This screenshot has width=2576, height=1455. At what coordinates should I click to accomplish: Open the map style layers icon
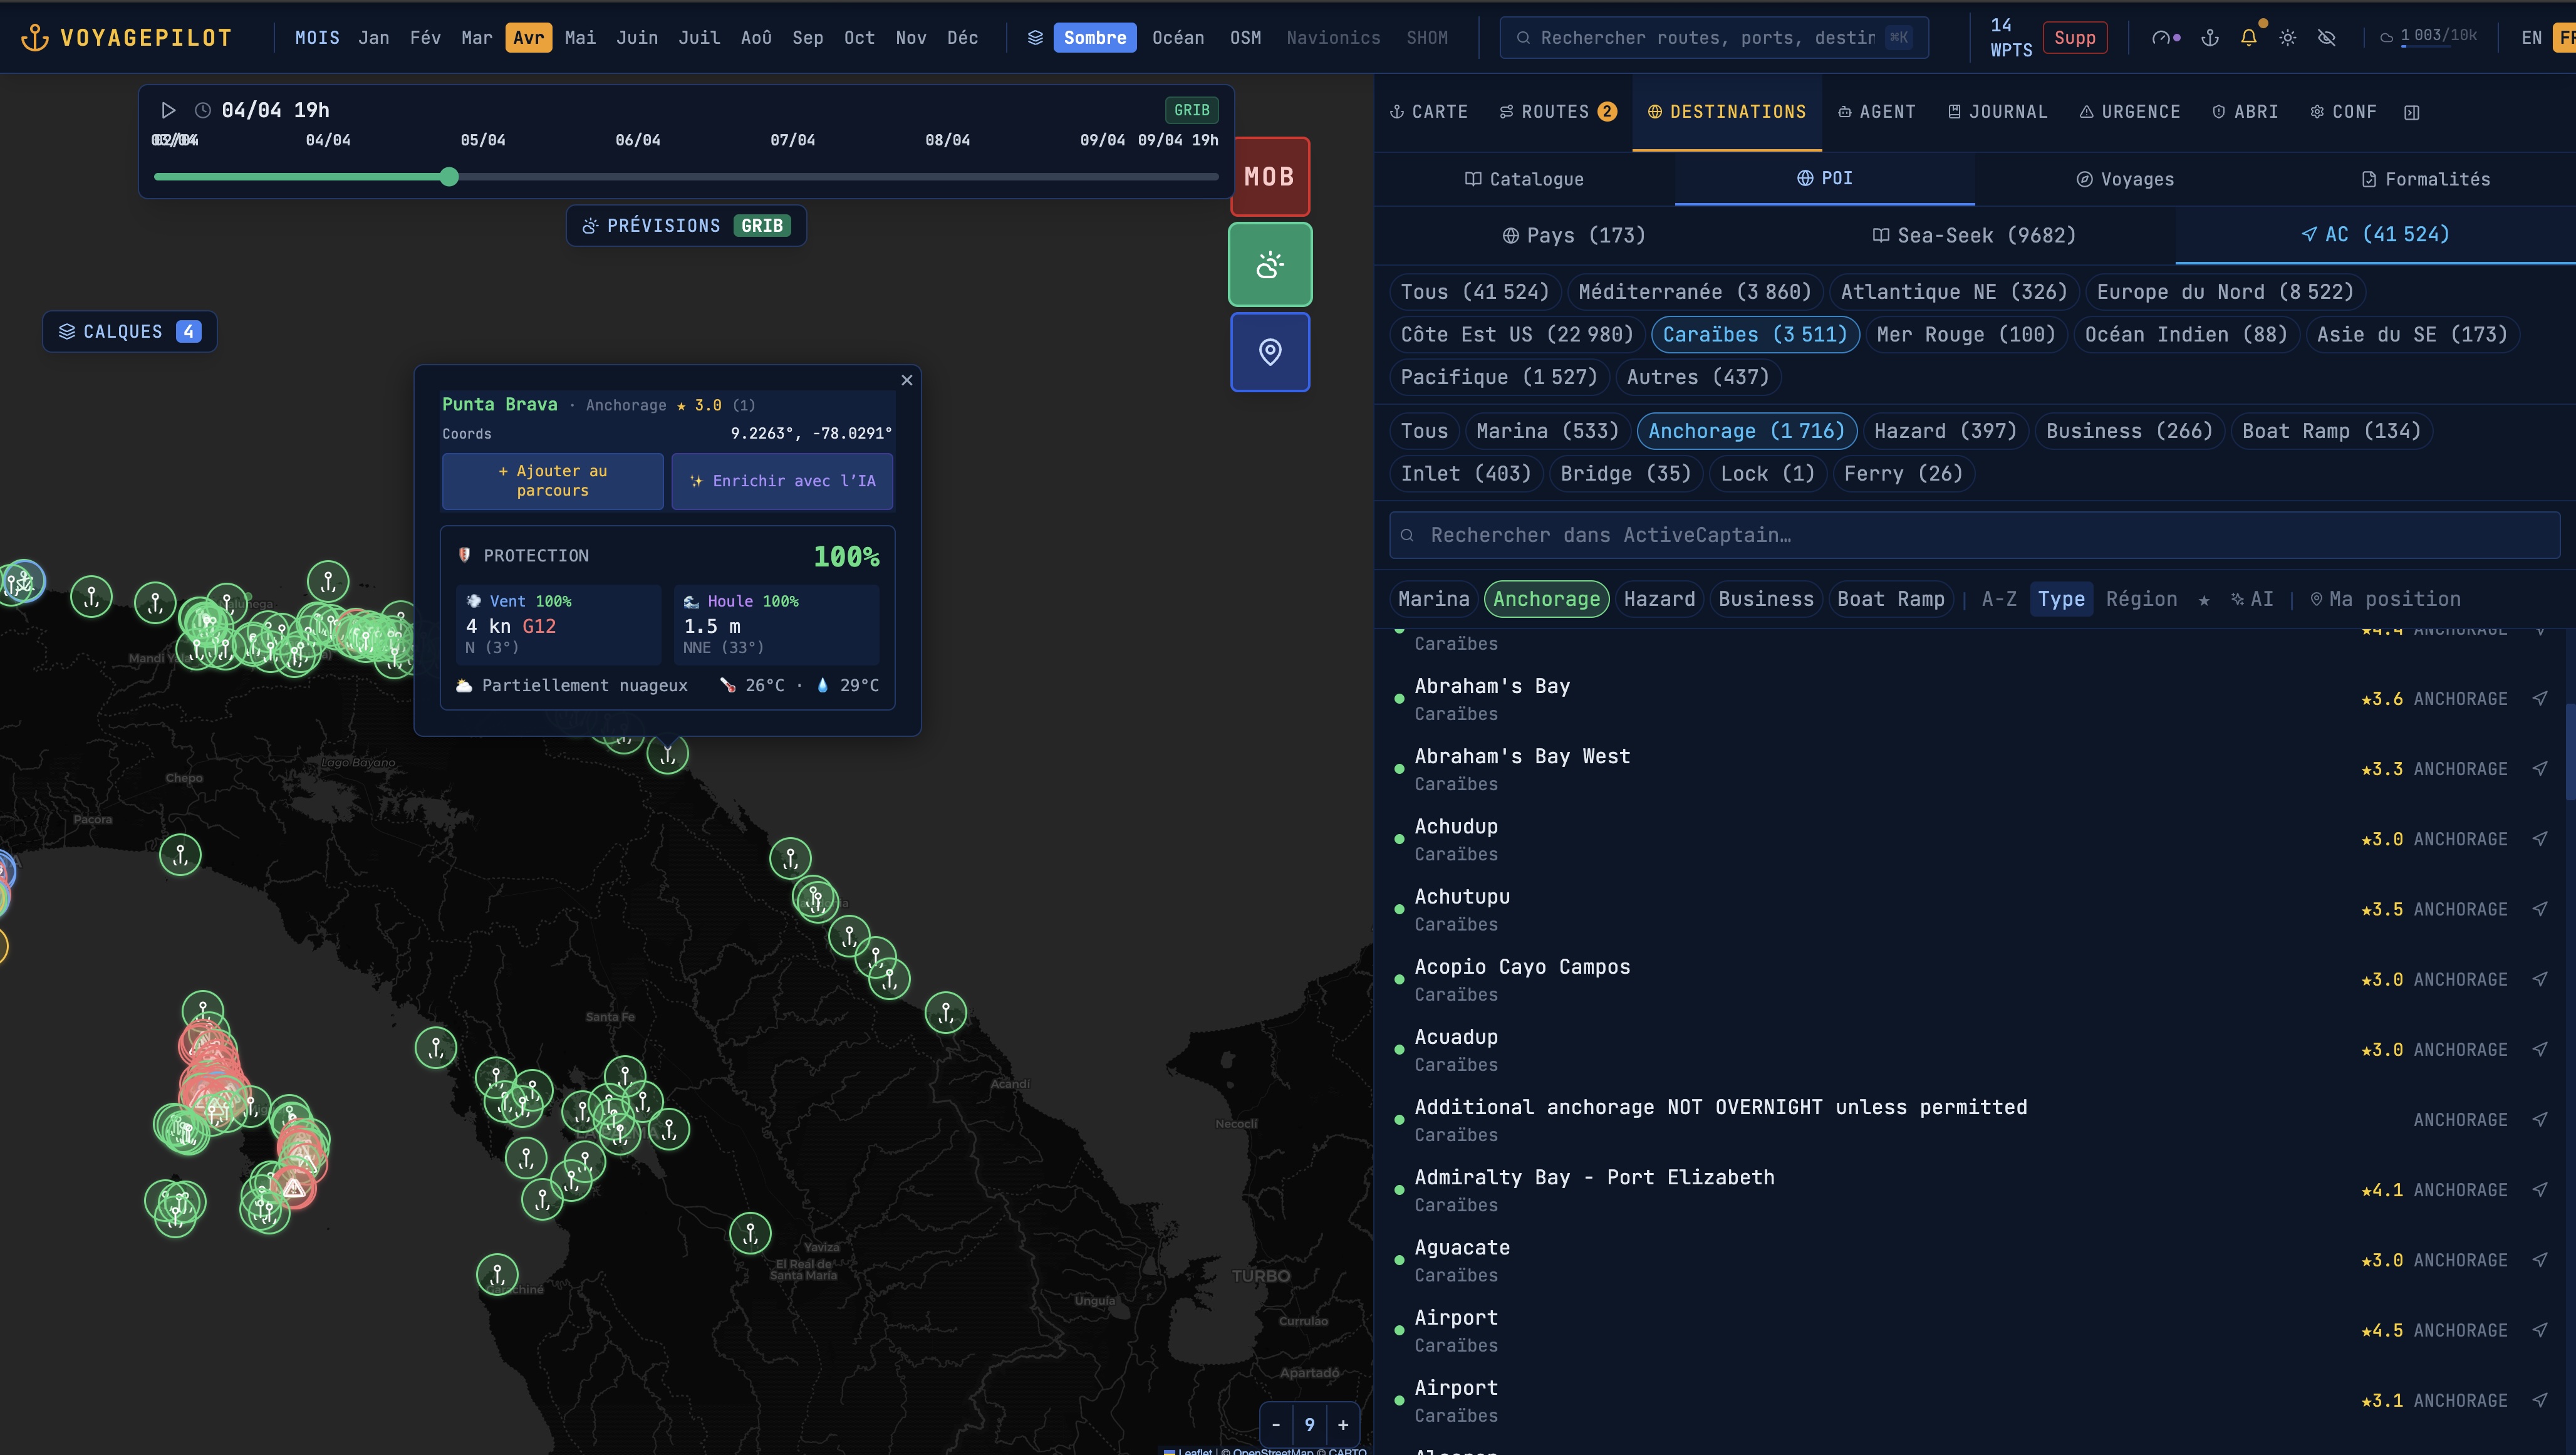click(1035, 38)
